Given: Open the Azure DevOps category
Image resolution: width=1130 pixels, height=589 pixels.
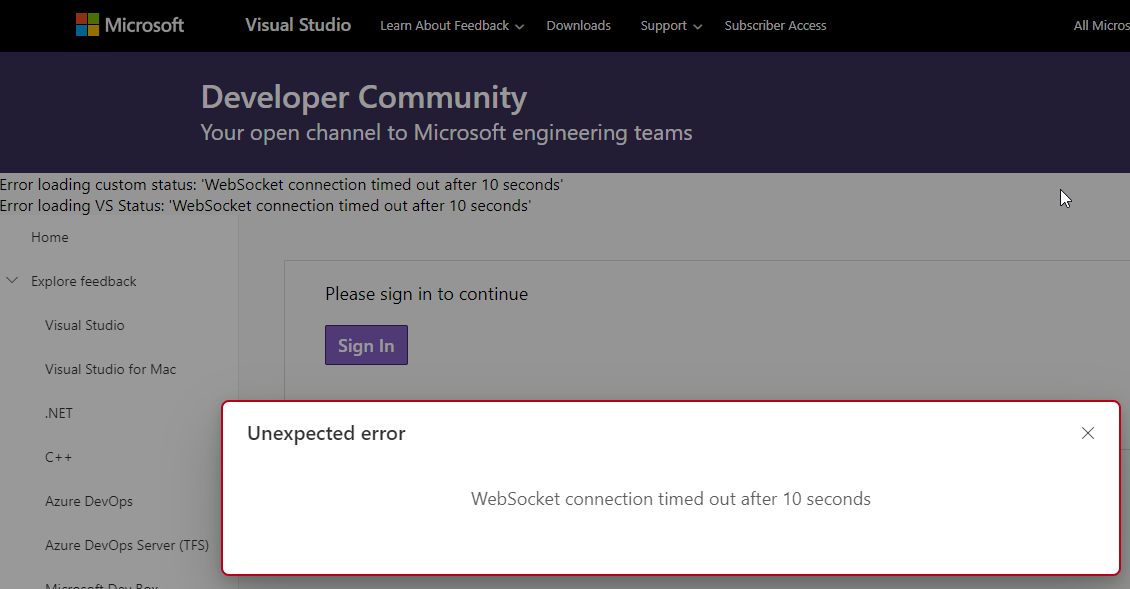Looking at the screenshot, I should (89, 501).
